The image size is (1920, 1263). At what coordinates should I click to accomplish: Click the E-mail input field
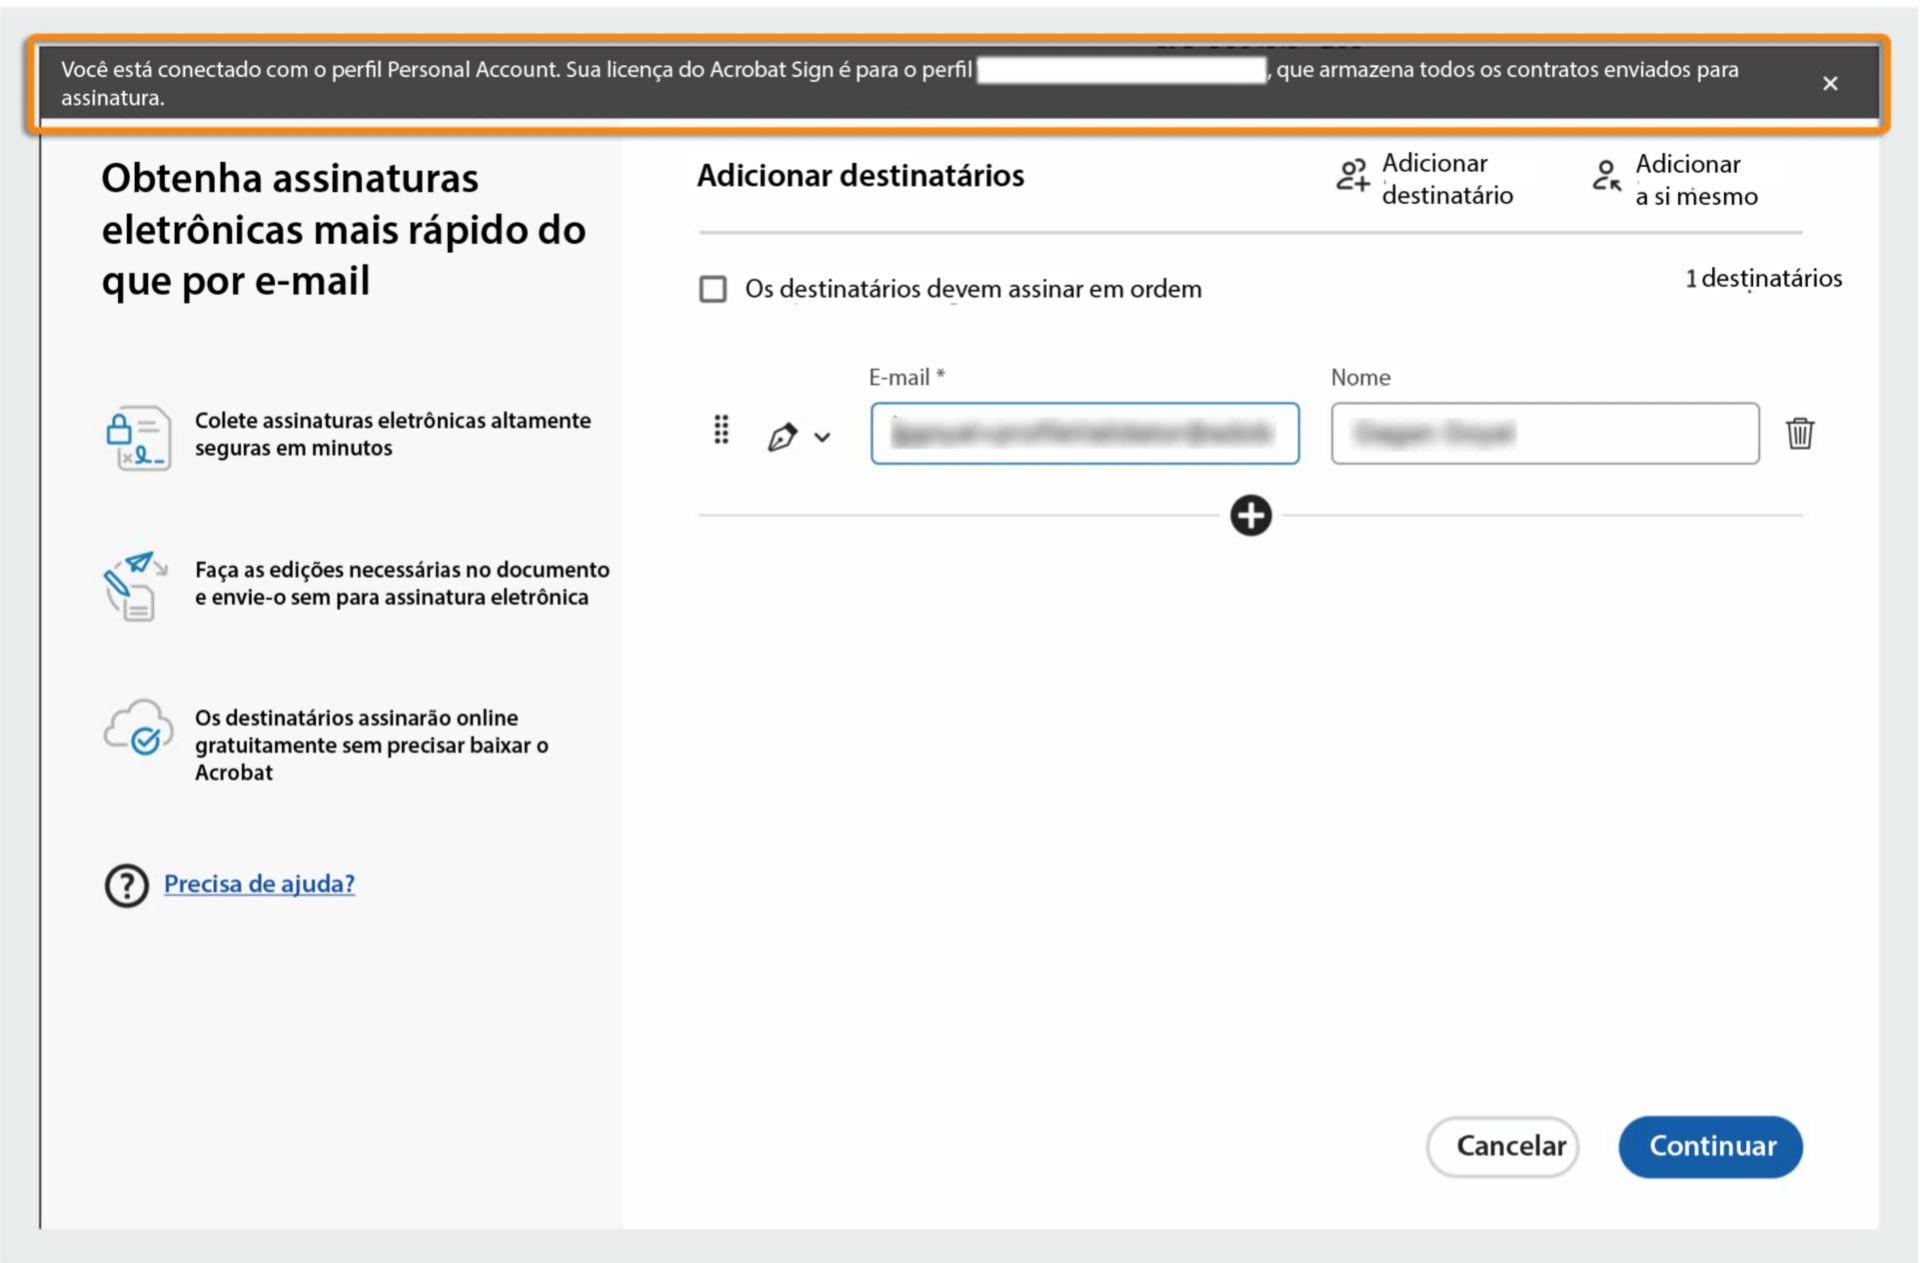[x=1084, y=434]
